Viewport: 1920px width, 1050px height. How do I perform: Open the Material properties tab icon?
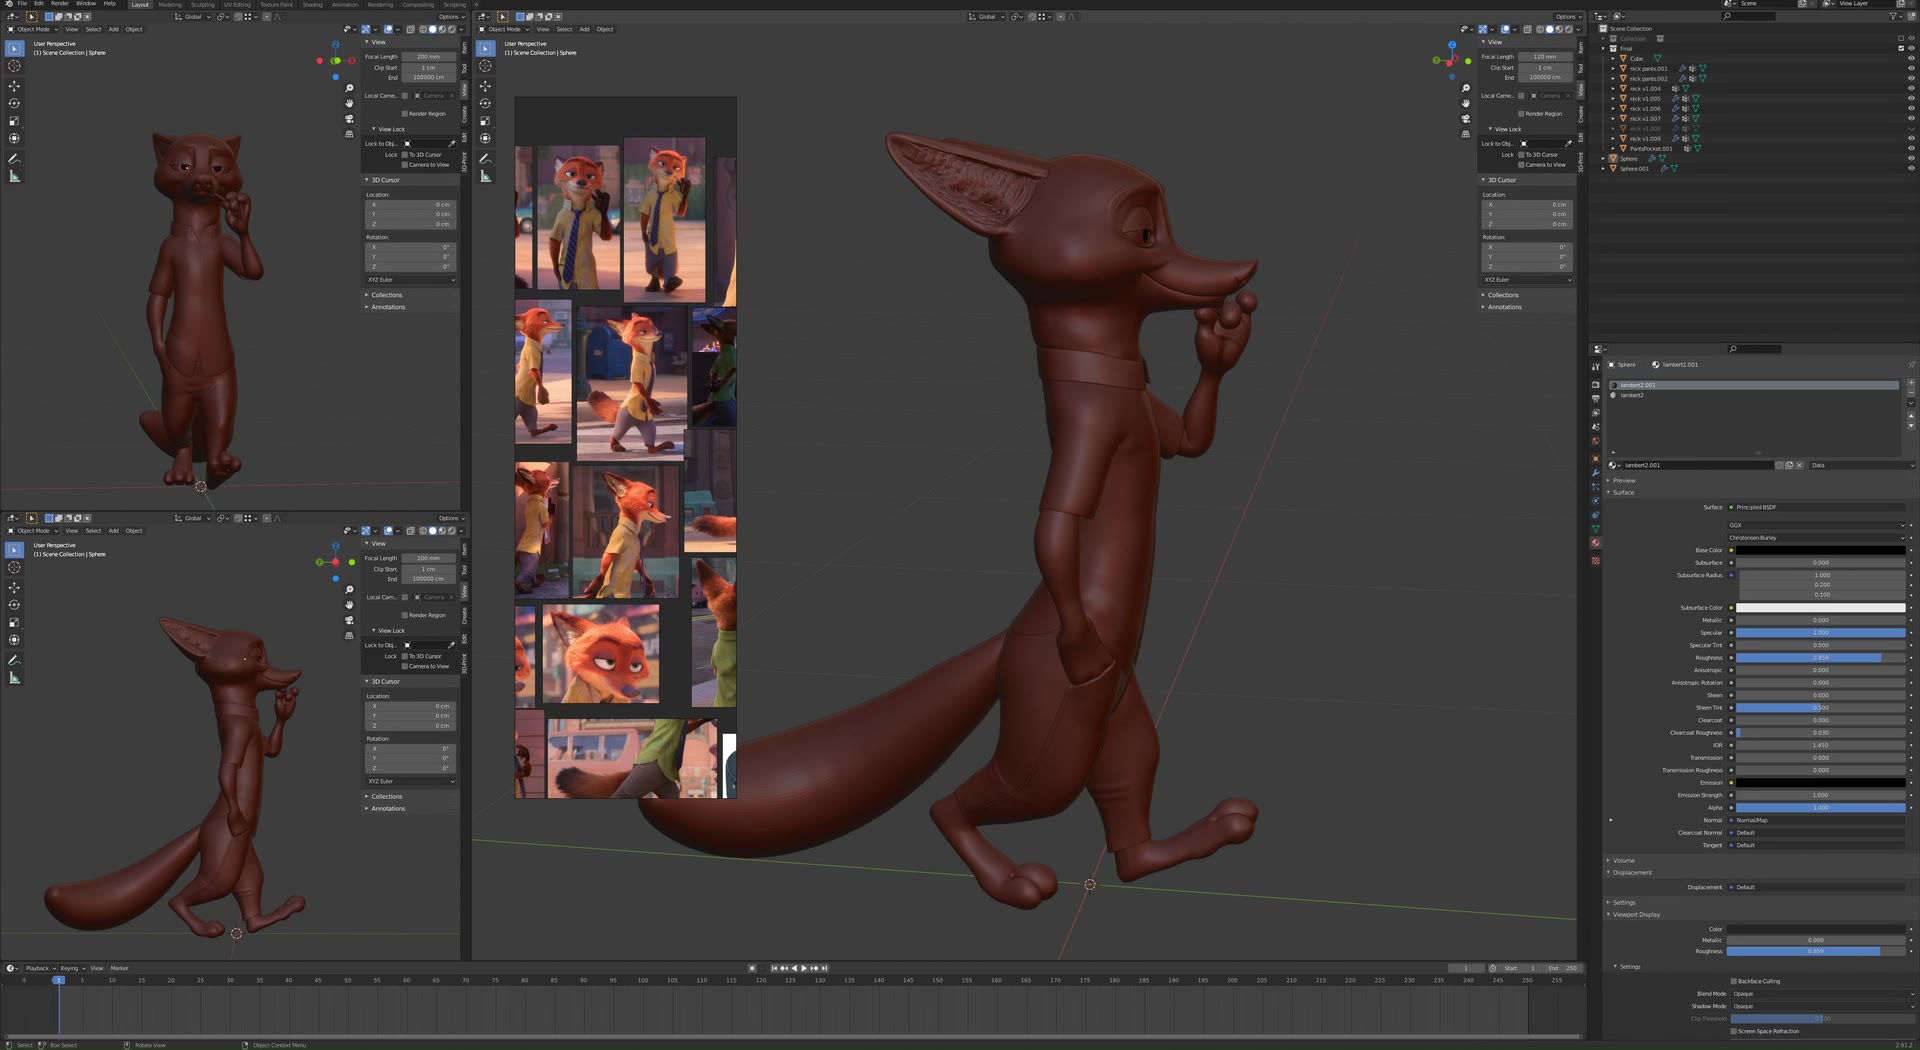(x=1596, y=543)
